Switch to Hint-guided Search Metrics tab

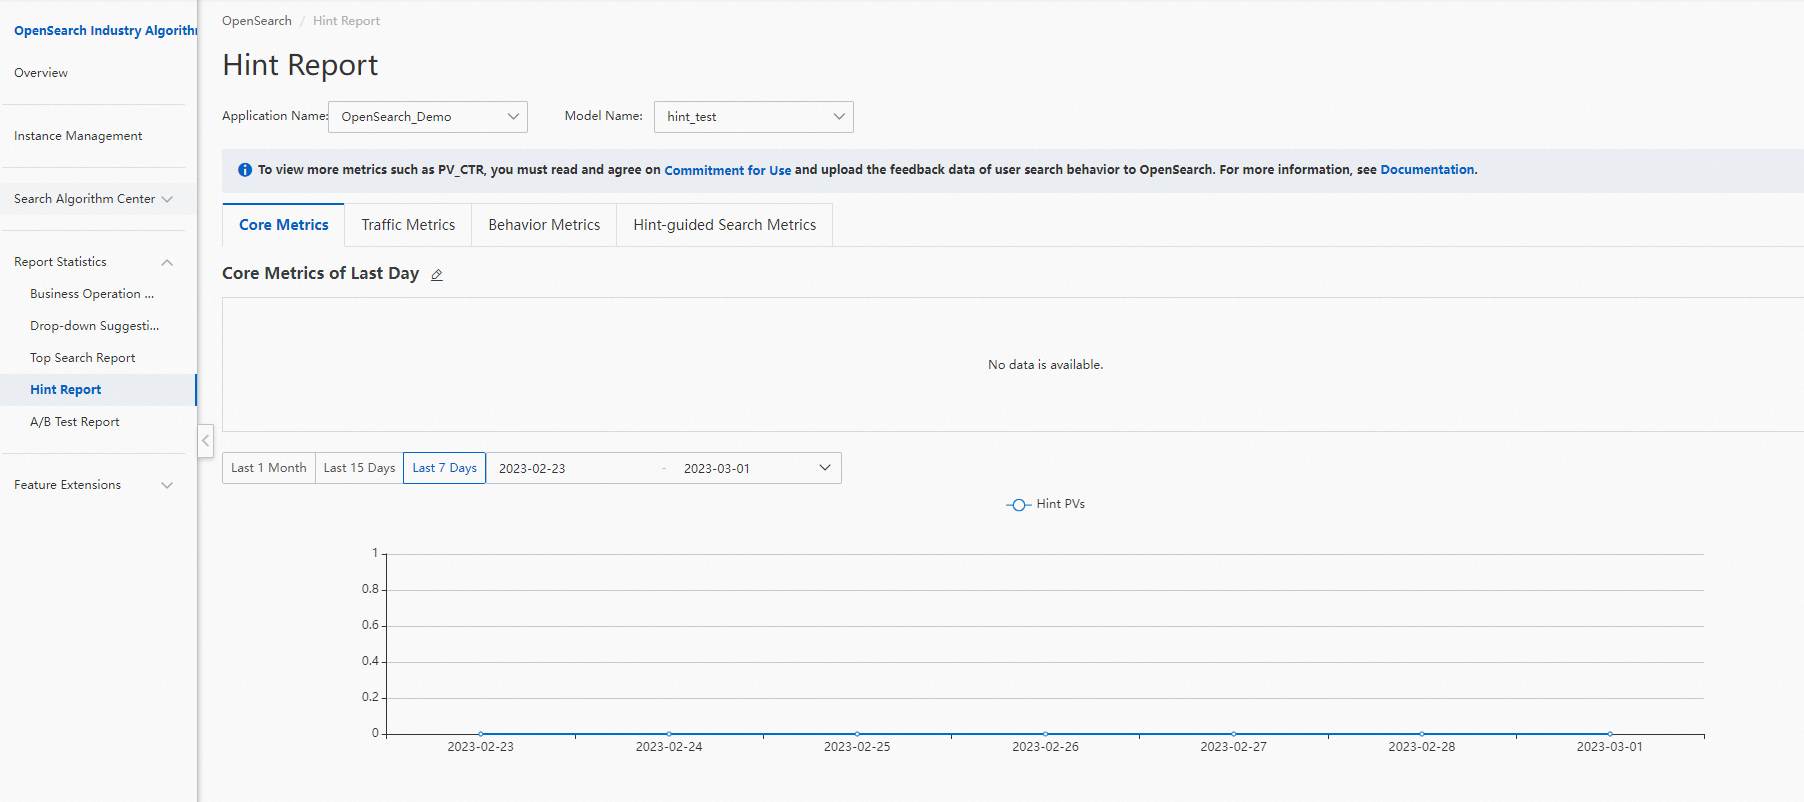pyautogui.click(x=725, y=225)
